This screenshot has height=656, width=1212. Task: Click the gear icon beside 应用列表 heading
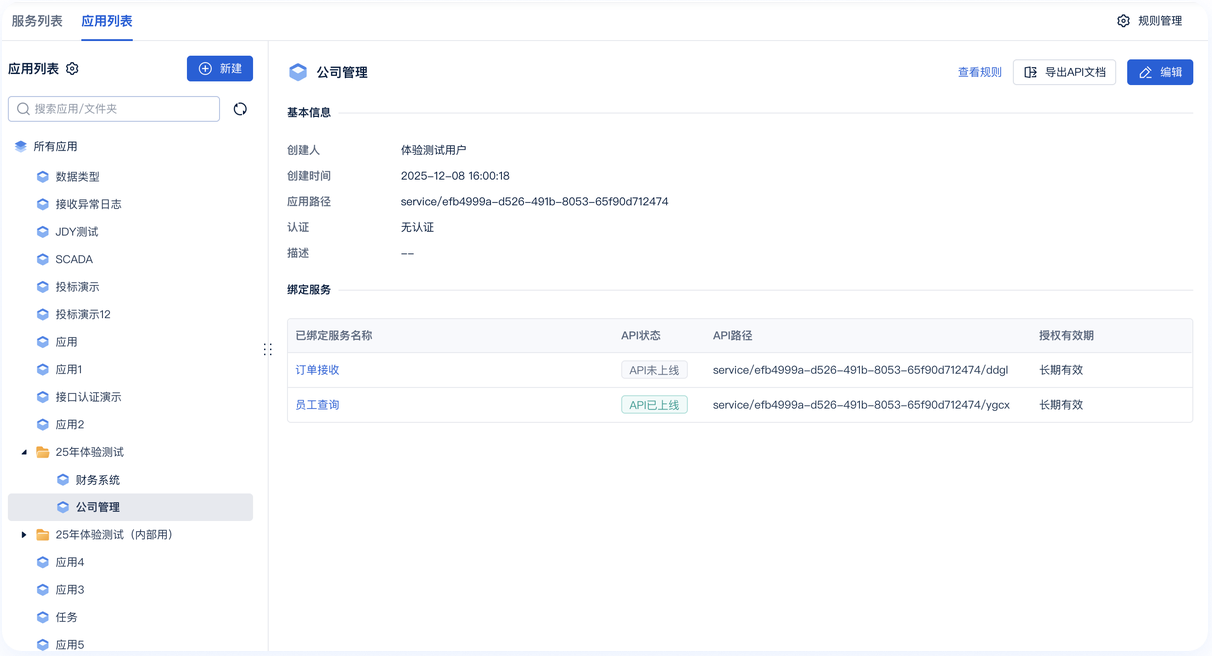(x=72, y=69)
